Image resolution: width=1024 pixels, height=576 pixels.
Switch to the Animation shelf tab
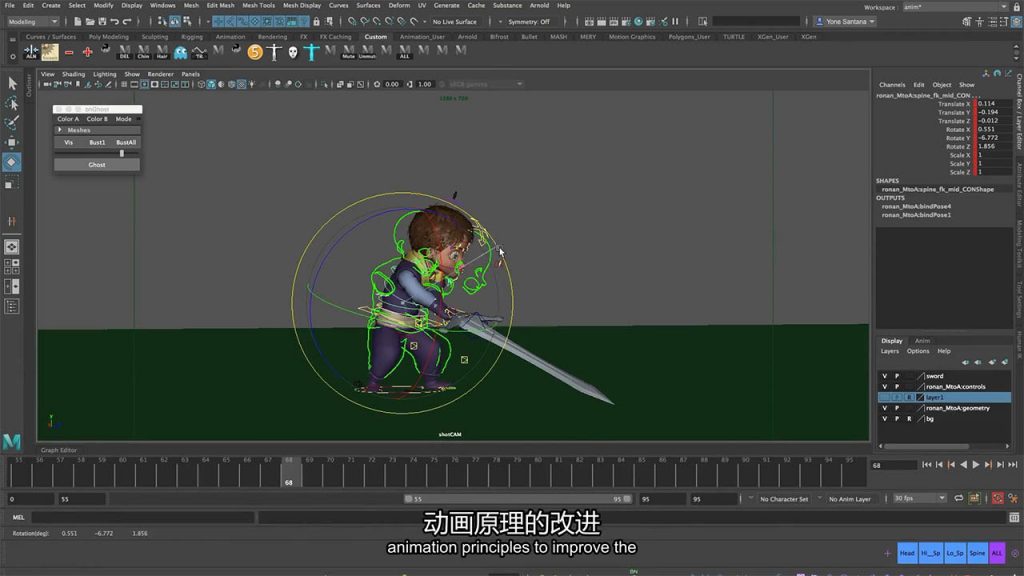pyautogui.click(x=231, y=37)
